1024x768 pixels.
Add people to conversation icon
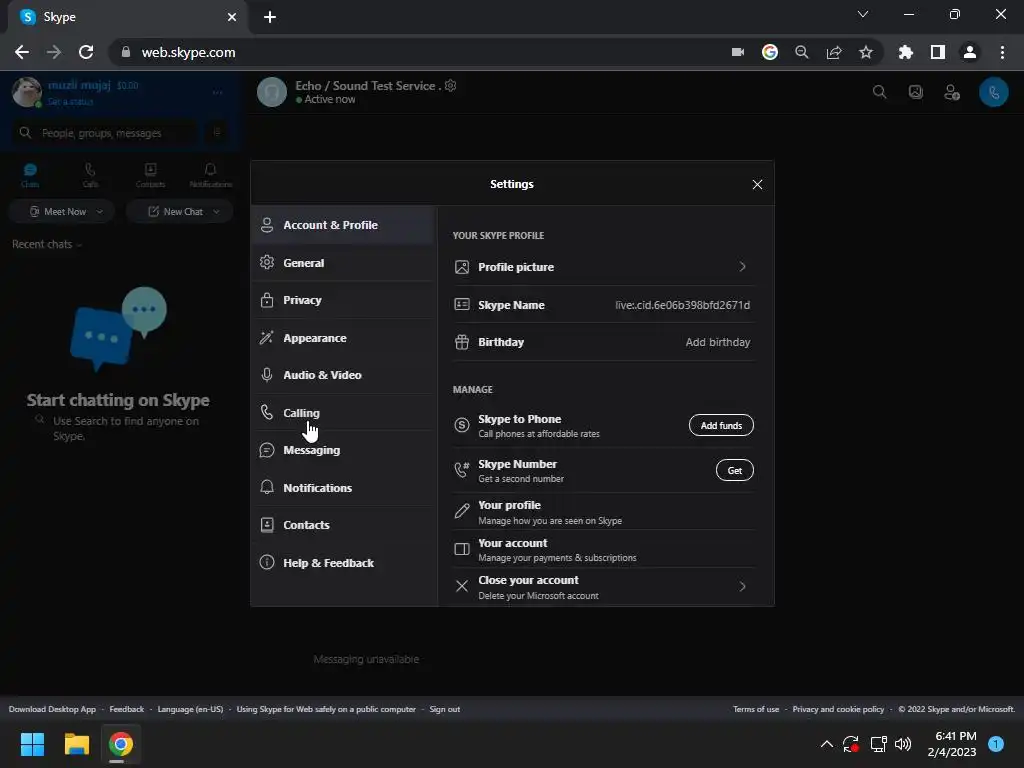coord(952,93)
